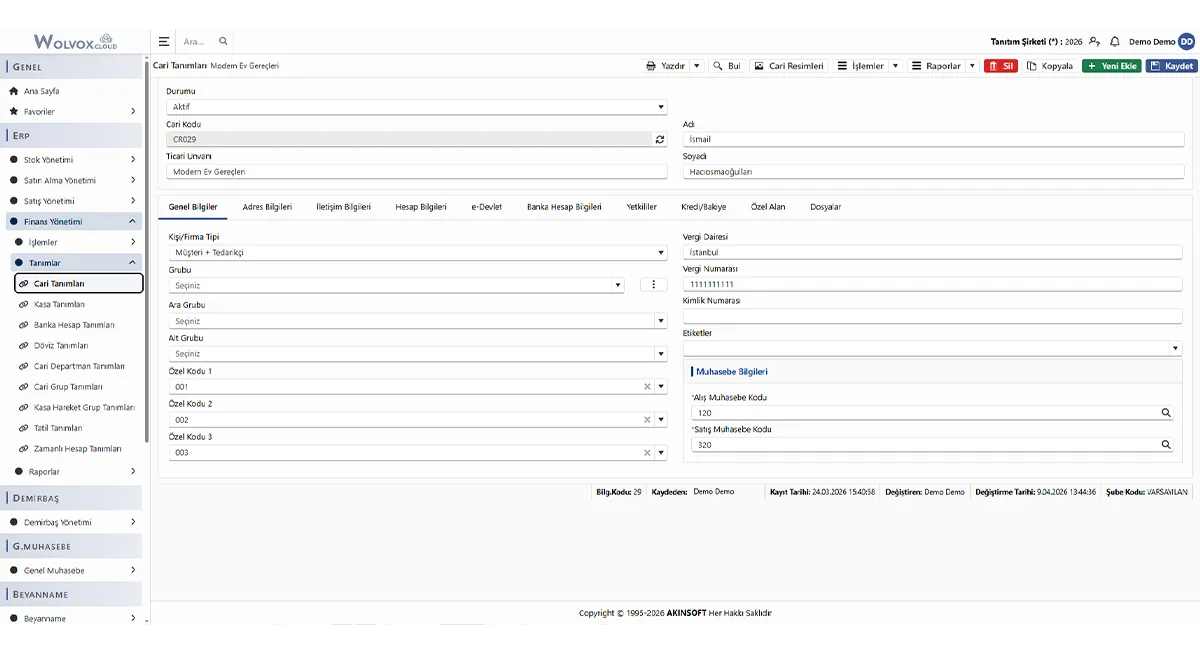1200x653 pixels.
Task: Switch to İletişim Bilgileri tab
Action: click(x=343, y=207)
